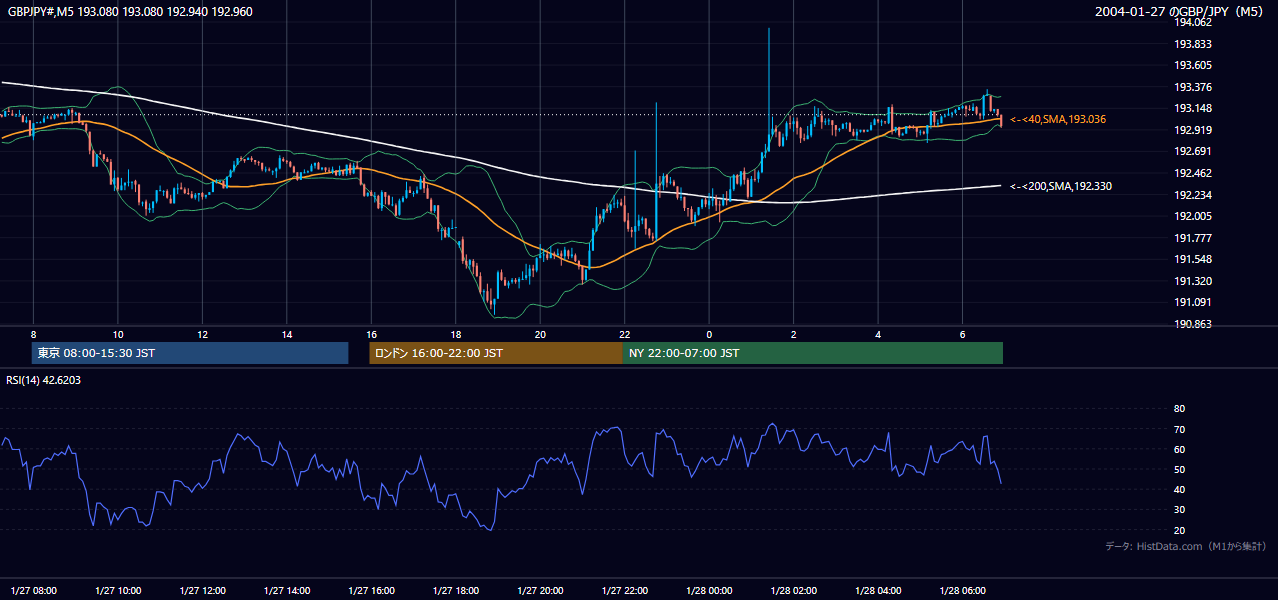Select RSI scale level 70
1278x600 pixels.
pos(1179,429)
